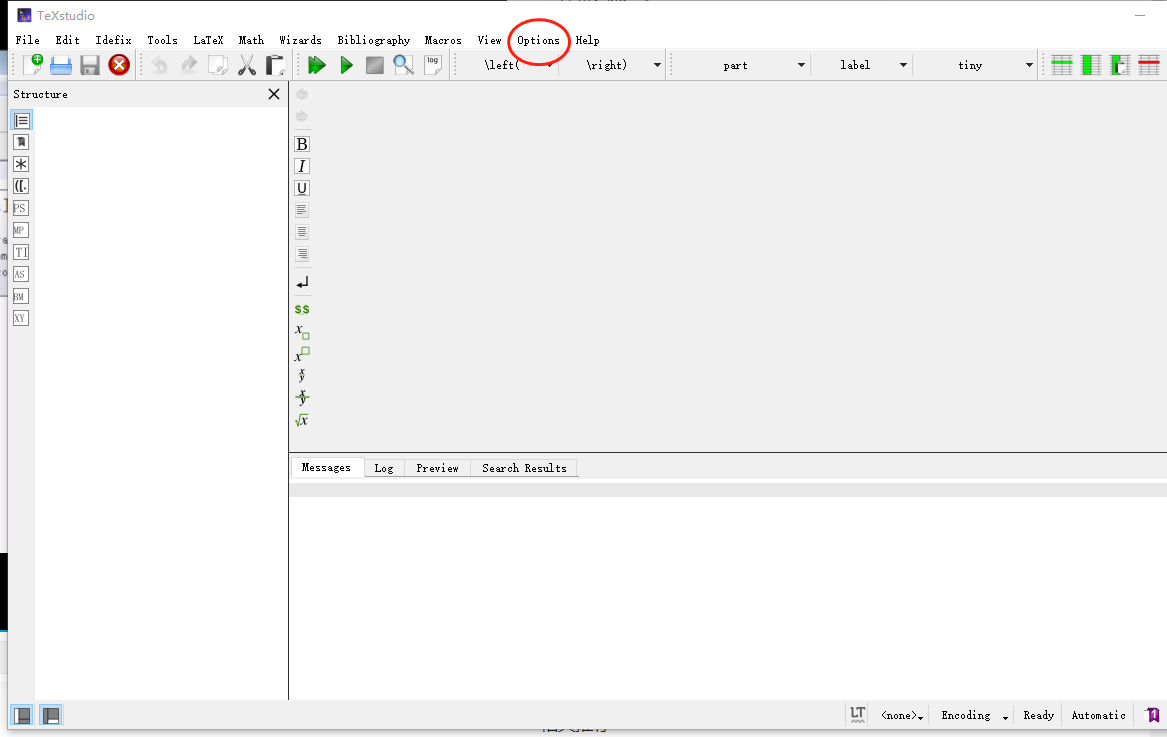Center align text
Screen dimensions: 1167x737
(301, 232)
